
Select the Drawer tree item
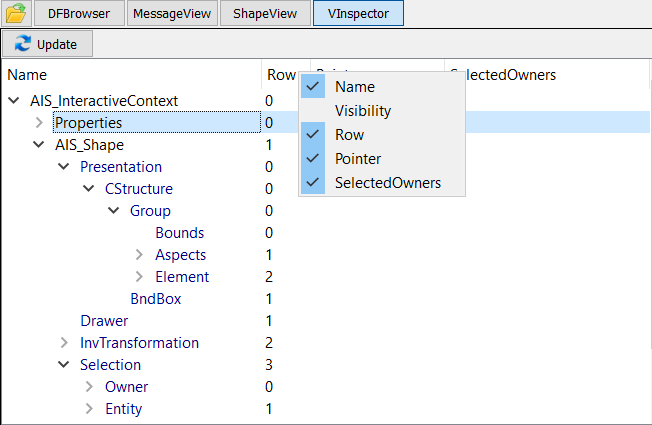(x=104, y=321)
